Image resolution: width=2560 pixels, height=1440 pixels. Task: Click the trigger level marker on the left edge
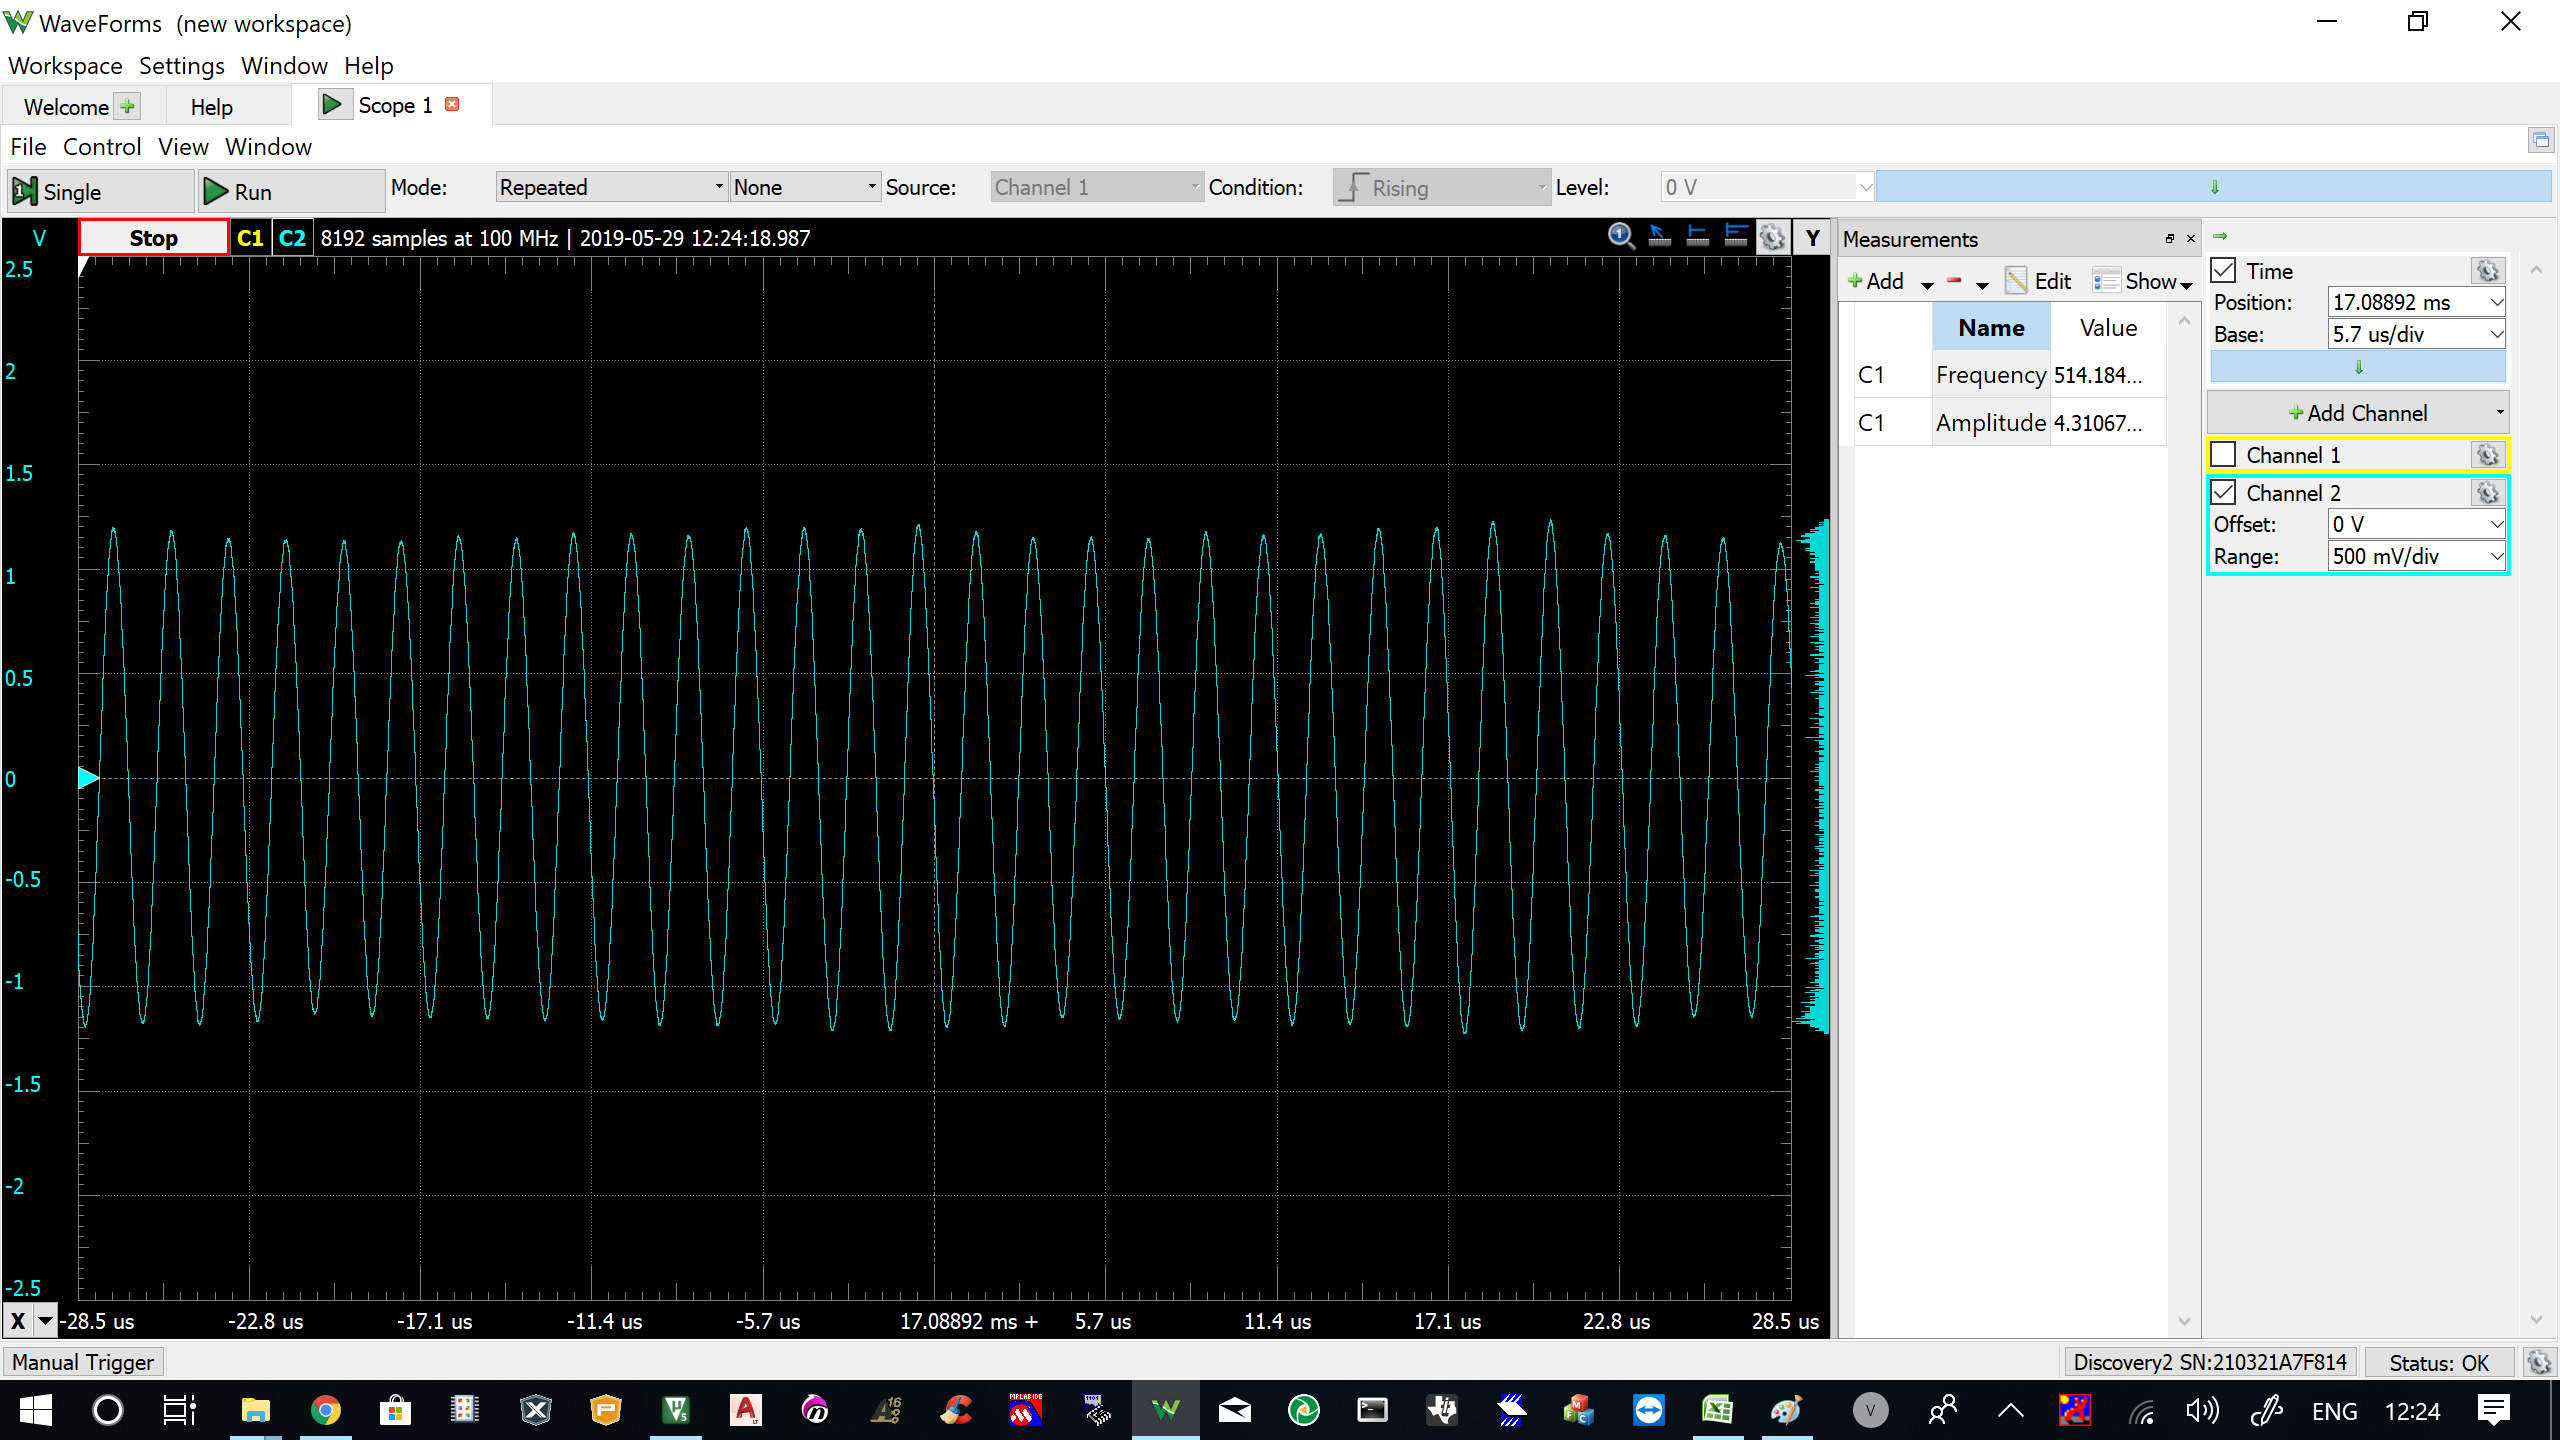pyautogui.click(x=88, y=778)
